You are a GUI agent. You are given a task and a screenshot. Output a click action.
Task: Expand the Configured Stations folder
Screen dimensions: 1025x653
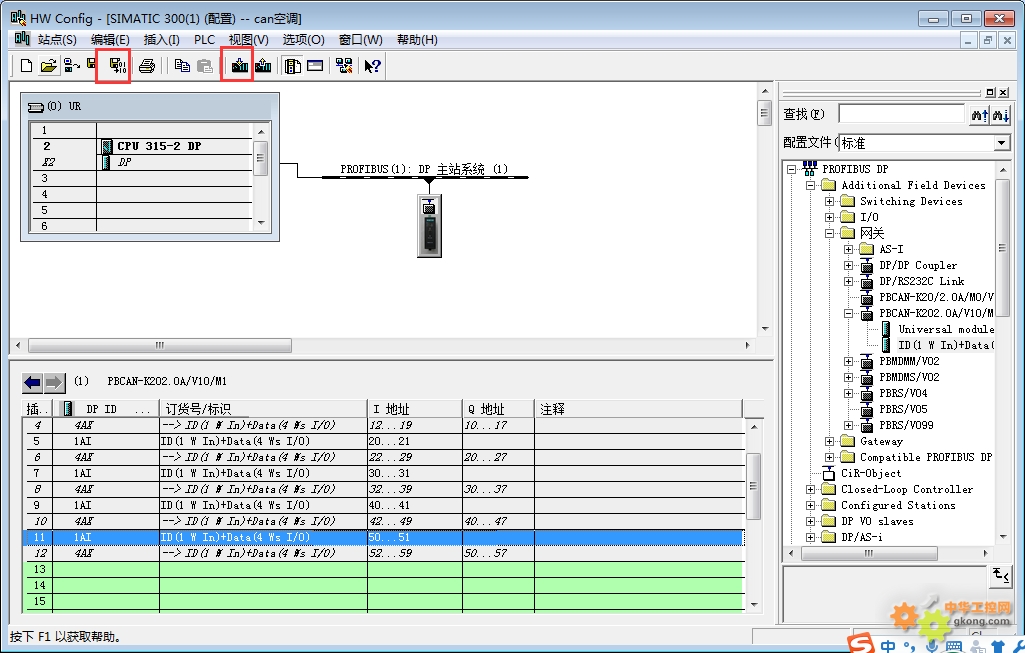point(811,505)
